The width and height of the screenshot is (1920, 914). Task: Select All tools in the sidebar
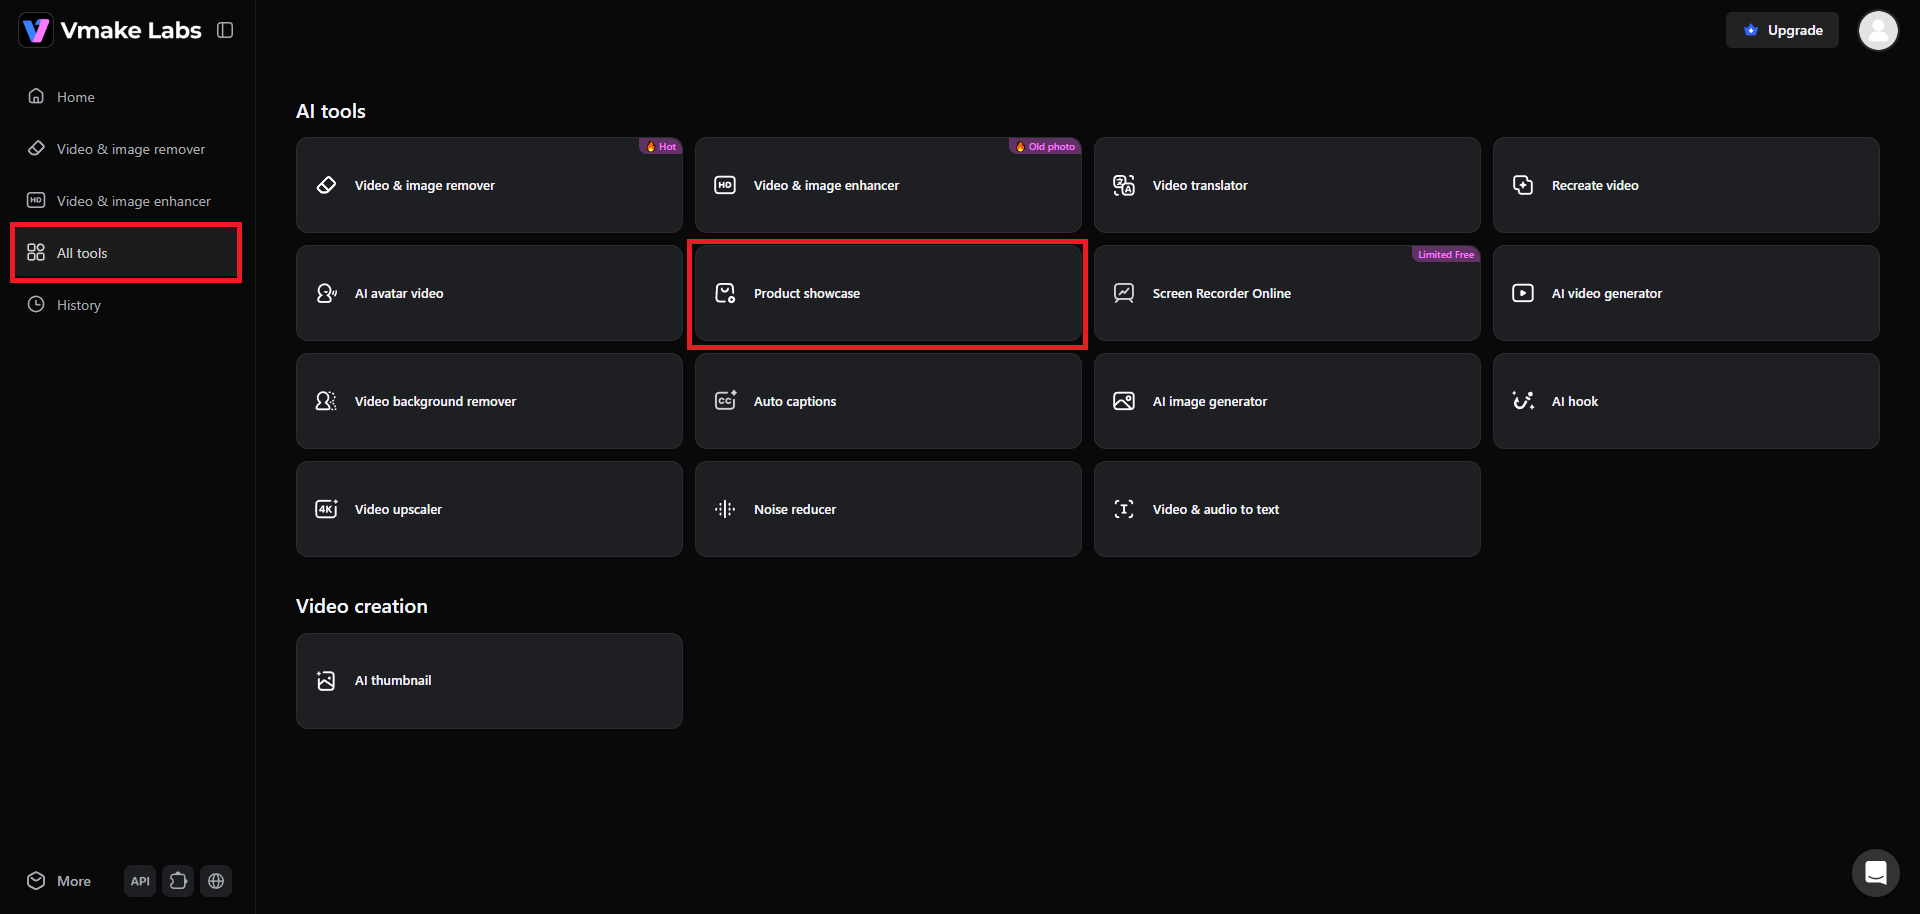pos(127,253)
